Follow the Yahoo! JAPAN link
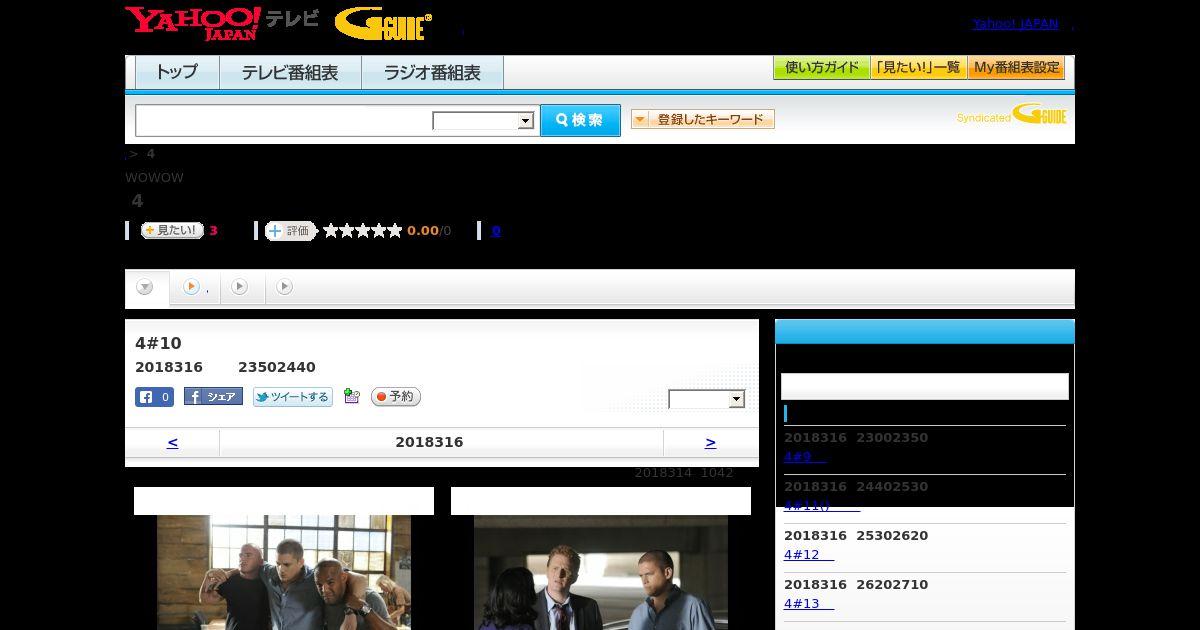 [1015, 24]
